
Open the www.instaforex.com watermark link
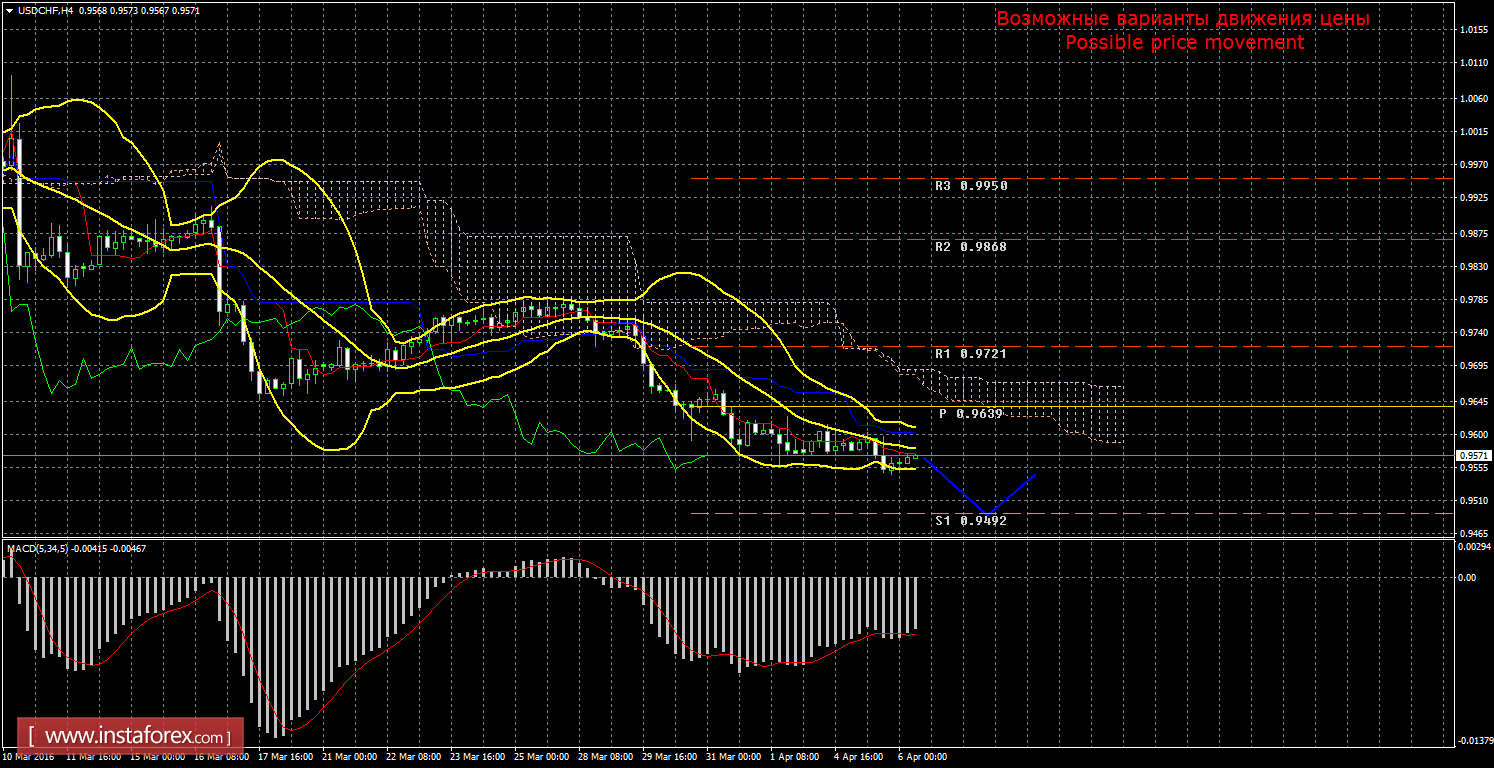[131, 738]
